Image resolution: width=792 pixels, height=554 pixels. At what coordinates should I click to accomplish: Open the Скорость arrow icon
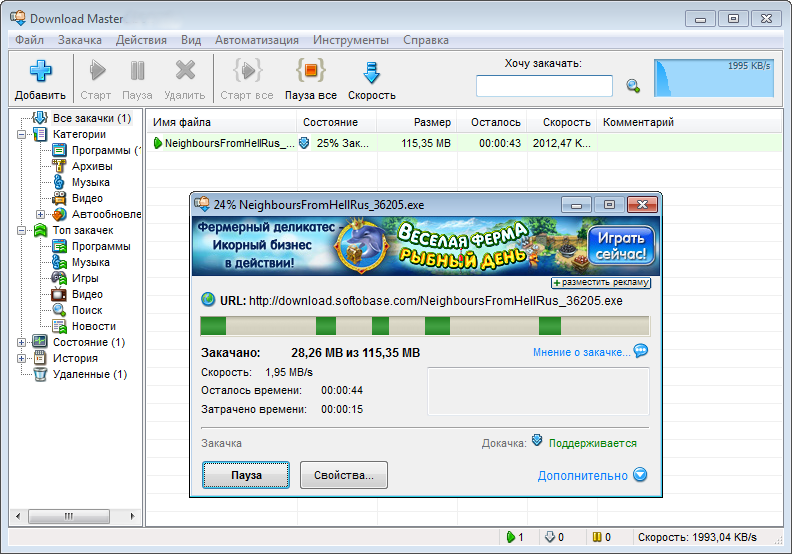(371, 72)
